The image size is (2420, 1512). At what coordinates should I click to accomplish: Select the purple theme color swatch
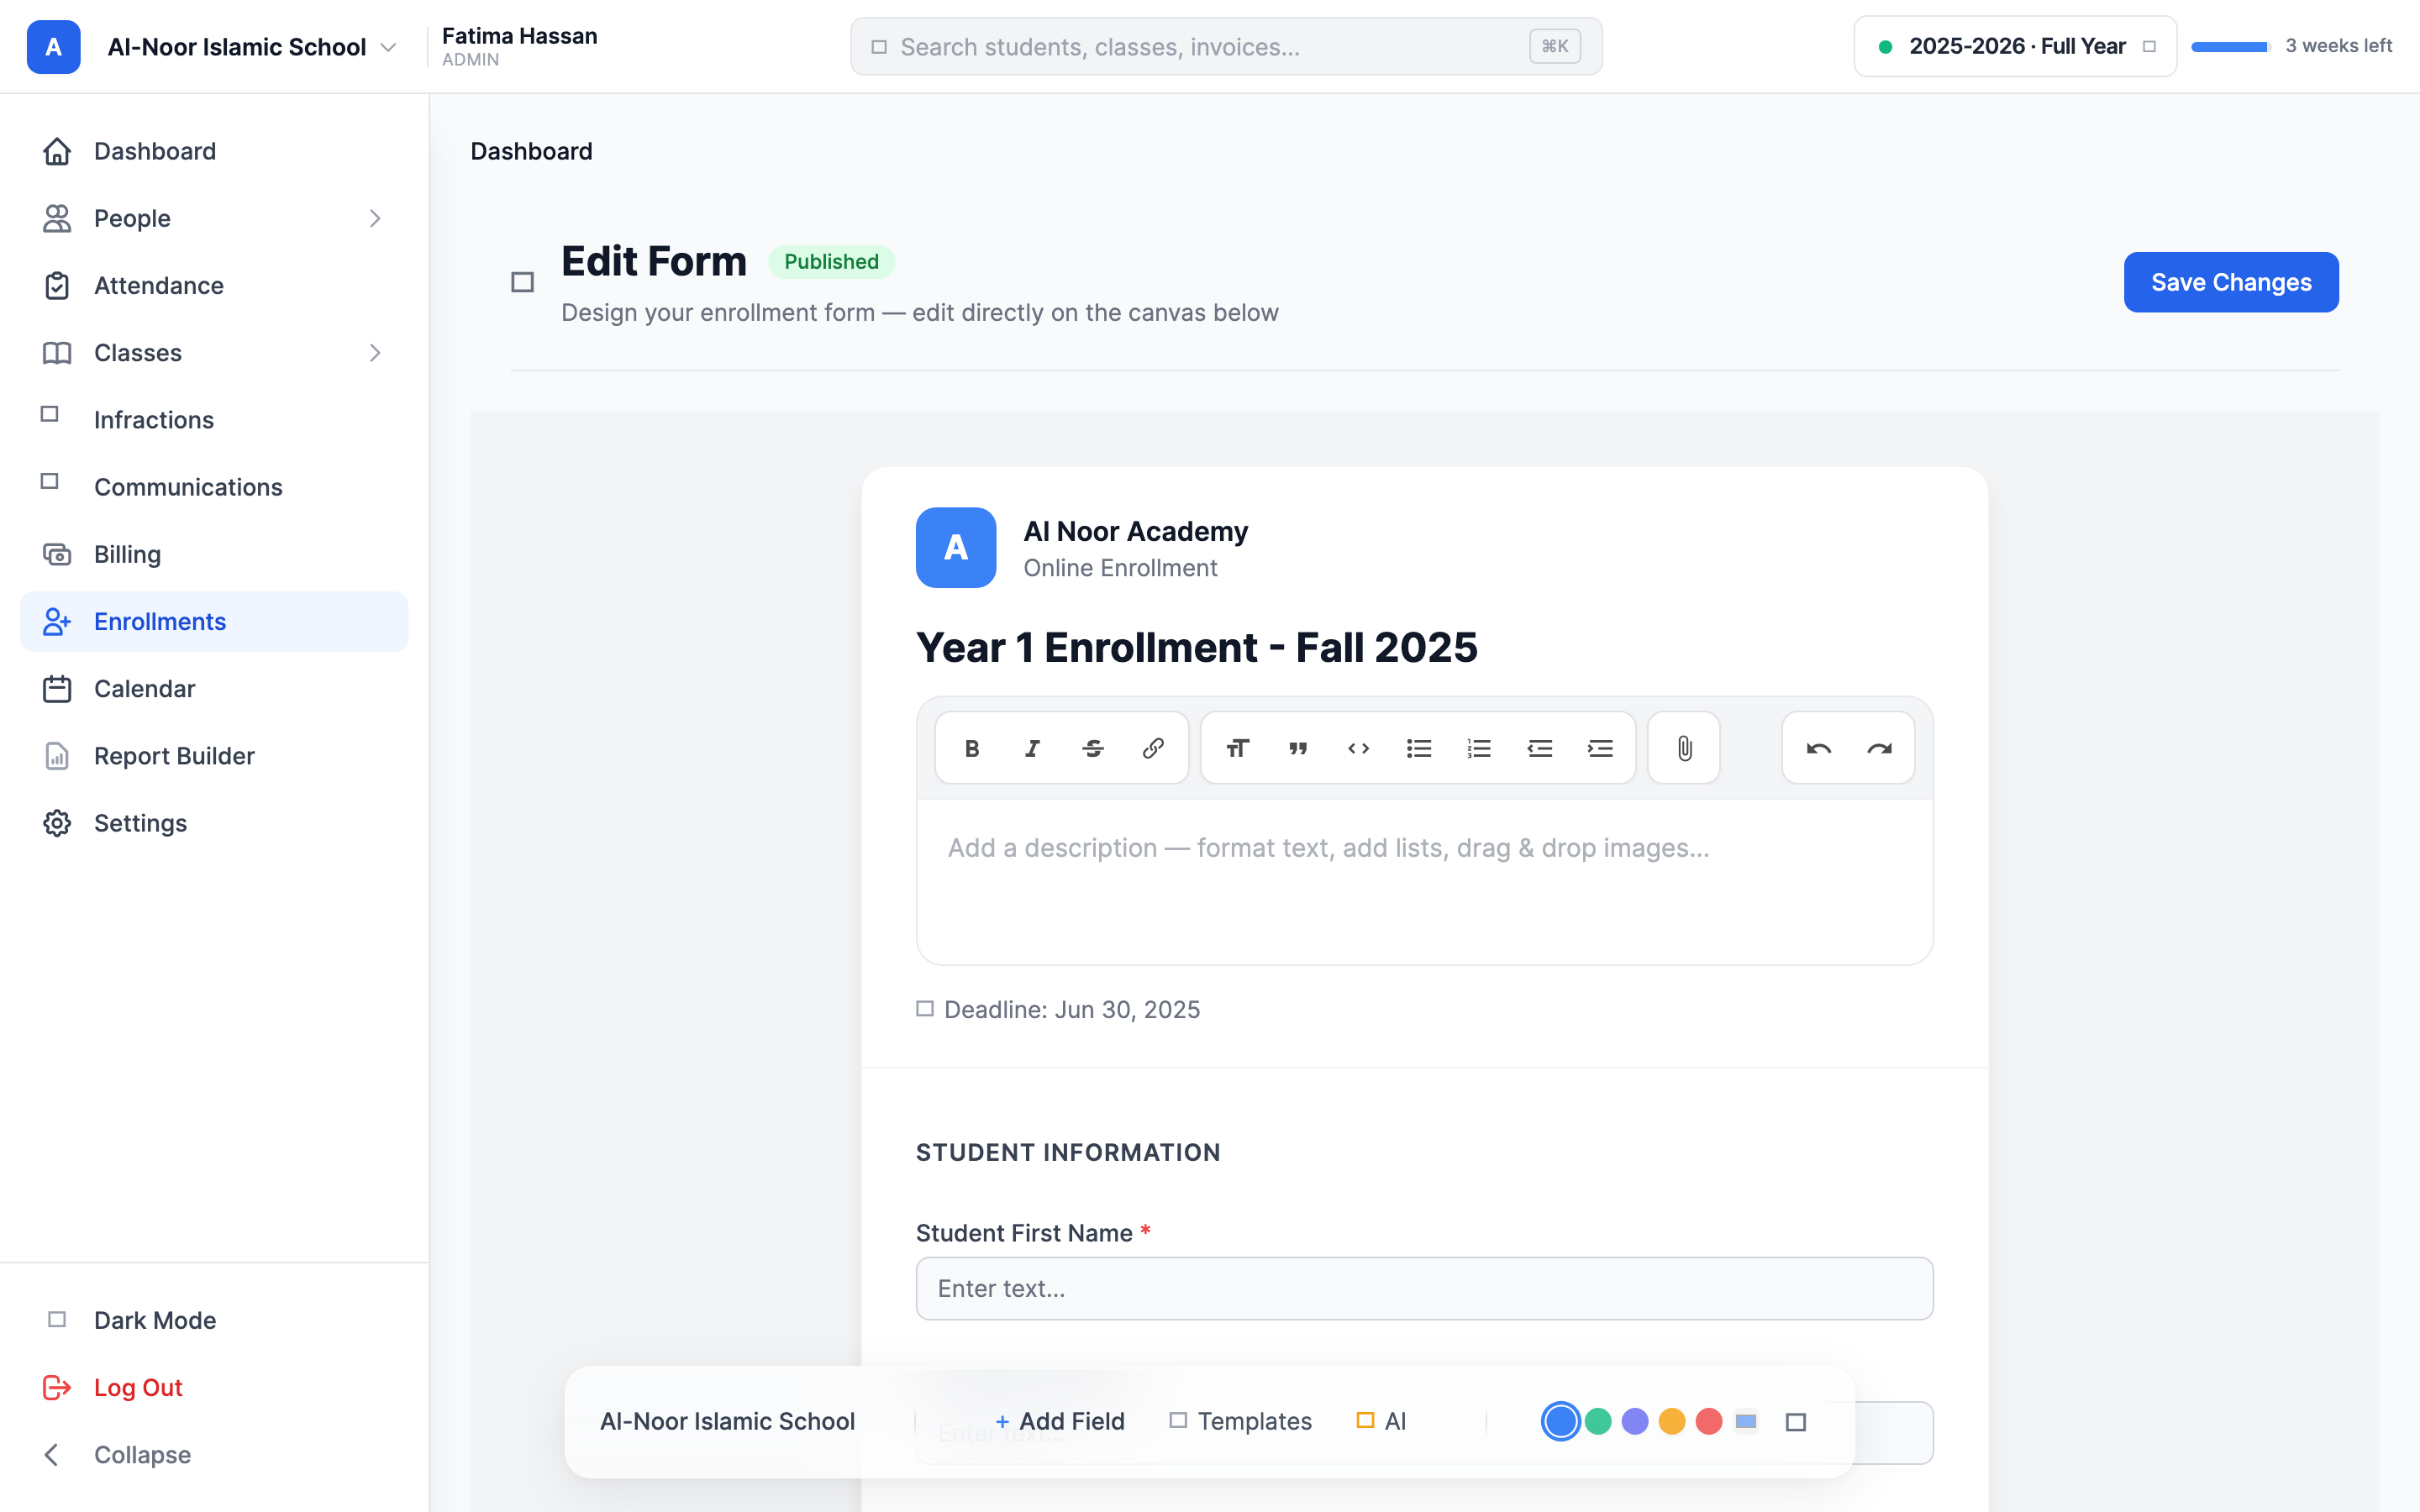[1635, 1421]
